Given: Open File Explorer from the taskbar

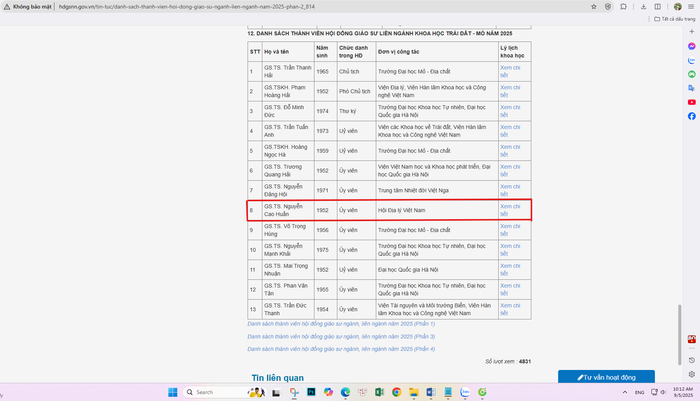Looking at the screenshot, I should pyautogui.click(x=414, y=392).
